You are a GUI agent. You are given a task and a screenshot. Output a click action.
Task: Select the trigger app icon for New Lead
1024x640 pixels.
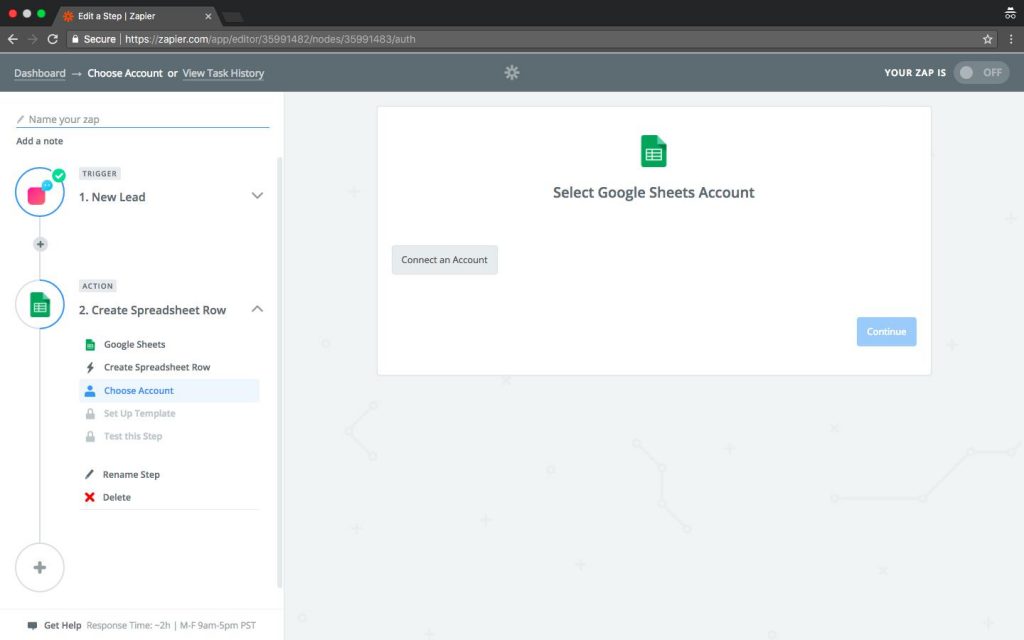coord(40,192)
